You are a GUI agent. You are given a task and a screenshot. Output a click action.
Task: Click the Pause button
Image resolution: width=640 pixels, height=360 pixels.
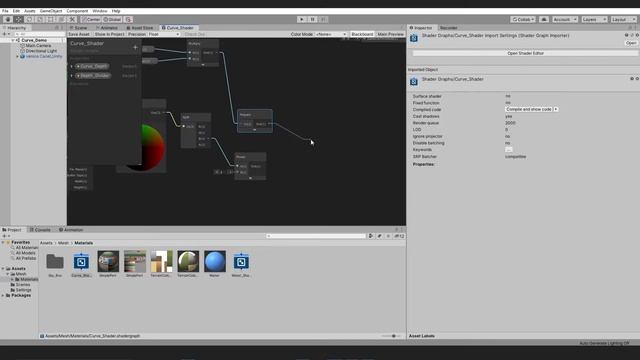tap(312, 19)
